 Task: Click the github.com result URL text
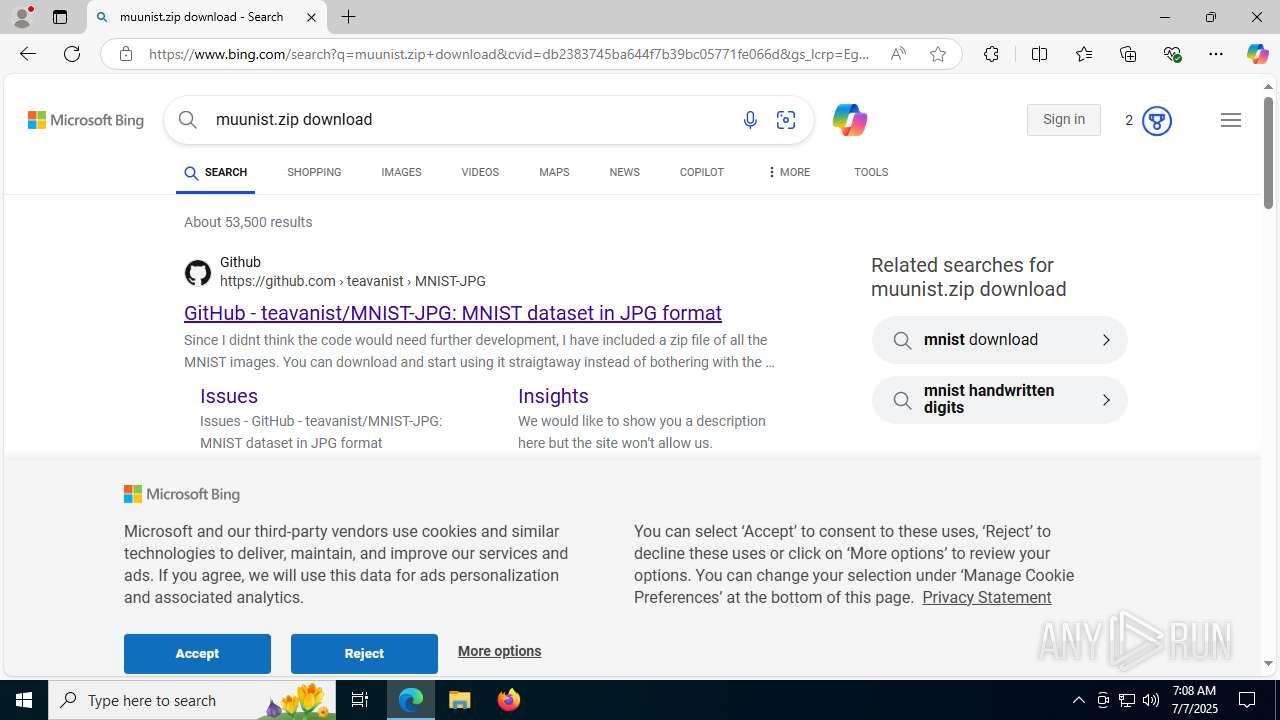point(353,281)
